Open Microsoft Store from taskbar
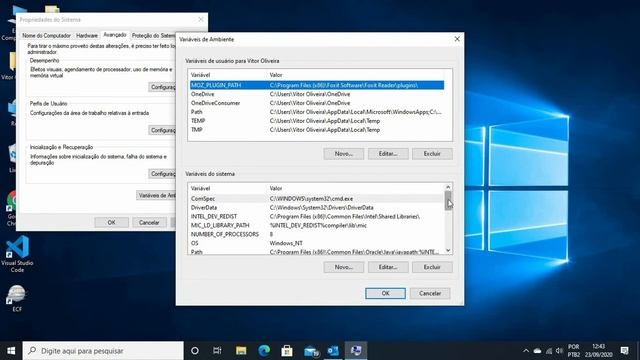 point(287,351)
